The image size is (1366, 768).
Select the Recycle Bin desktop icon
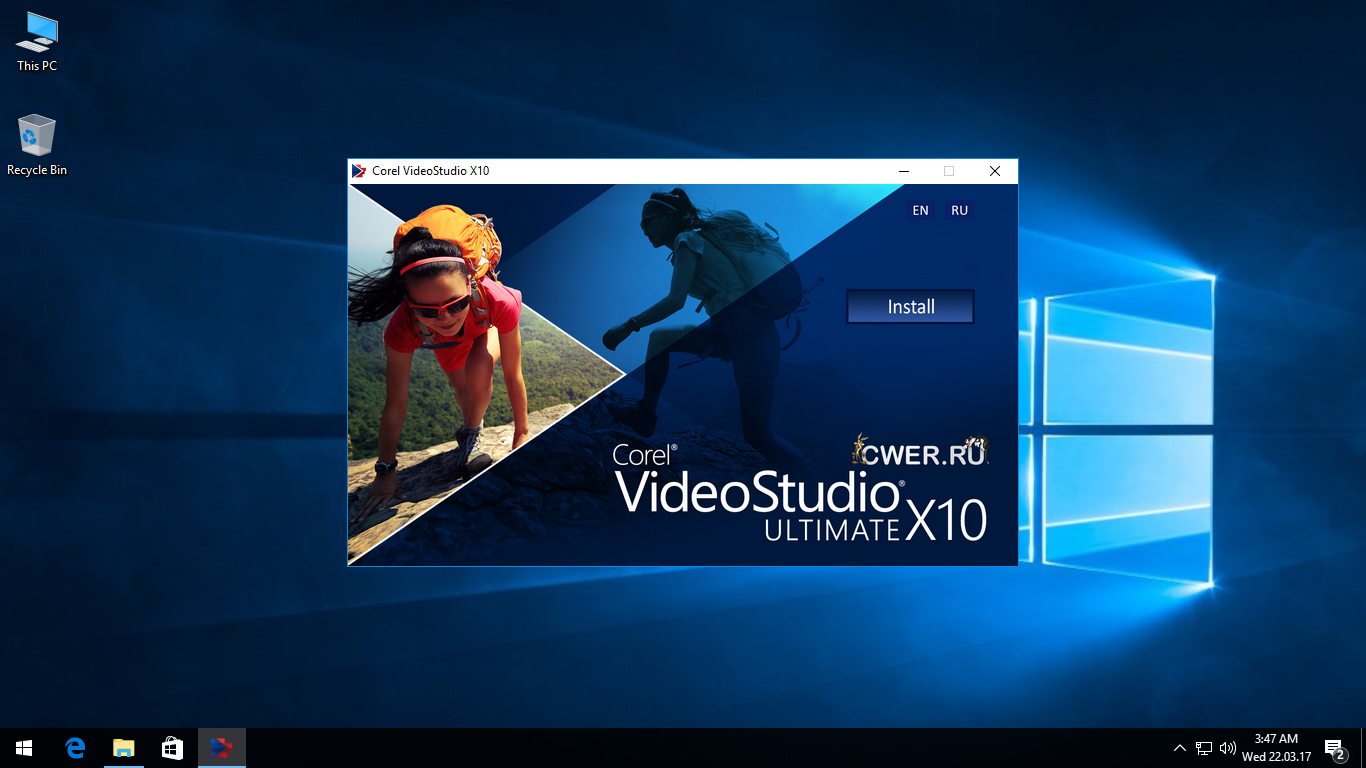pos(37,146)
